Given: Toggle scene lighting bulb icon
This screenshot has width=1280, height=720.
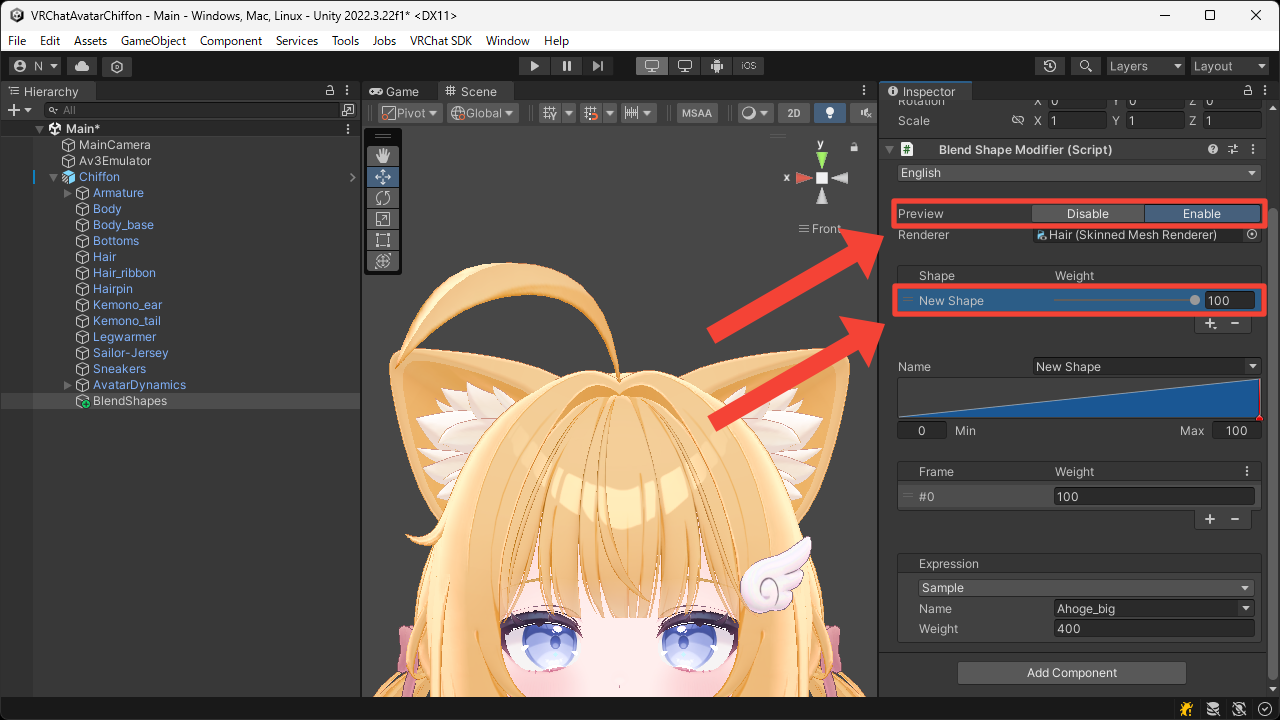Looking at the screenshot, I should pyautogui.click(x=829, y=113).
